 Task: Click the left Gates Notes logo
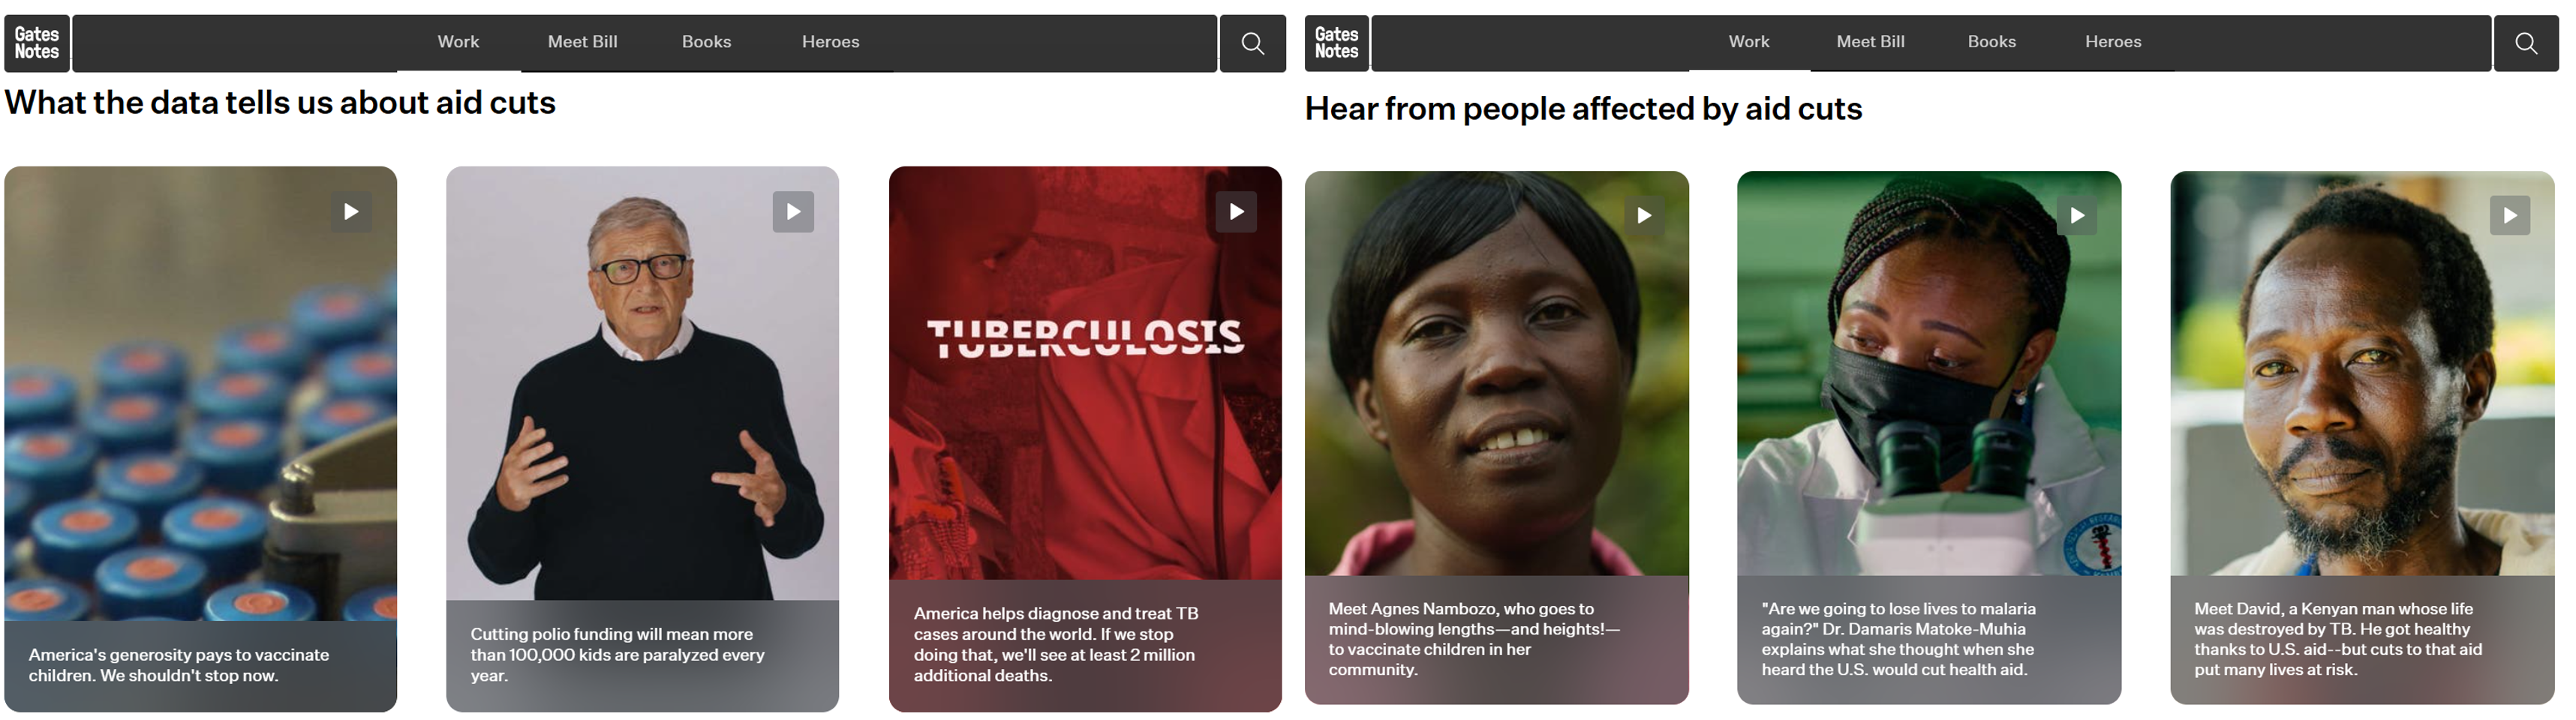pos(37,43)
